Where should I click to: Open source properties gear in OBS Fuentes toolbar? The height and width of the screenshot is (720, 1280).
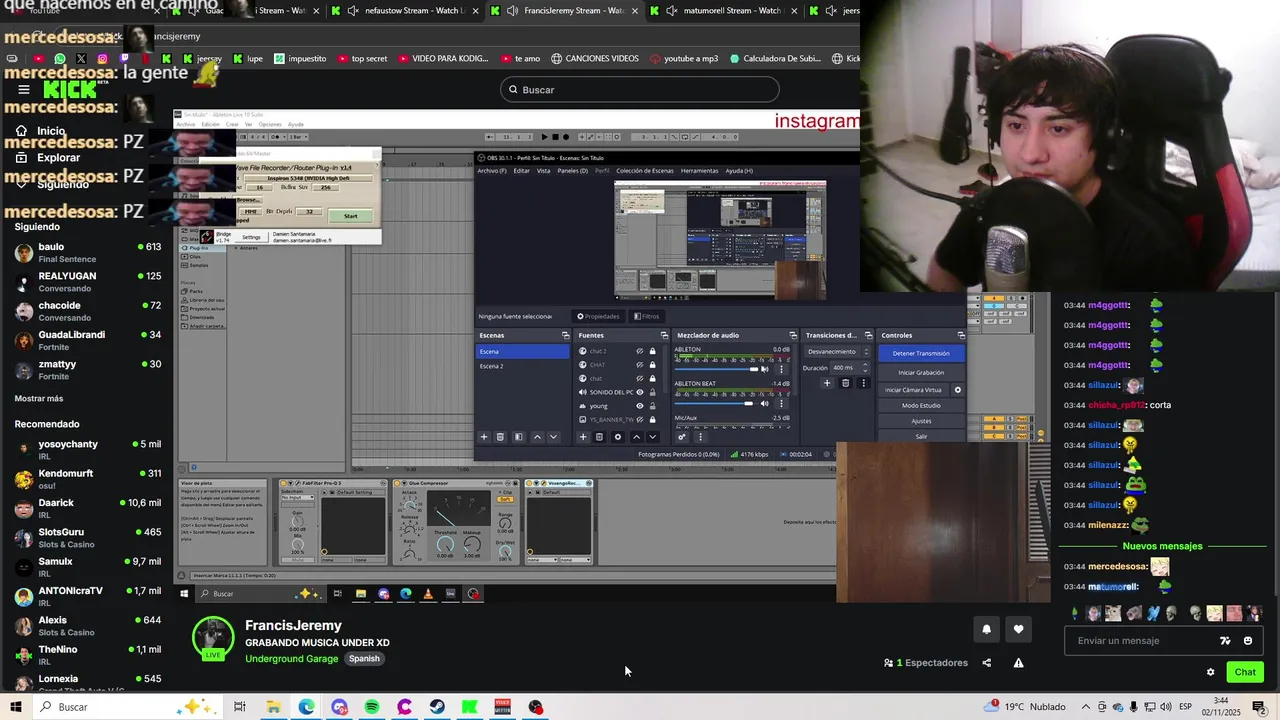617,437
